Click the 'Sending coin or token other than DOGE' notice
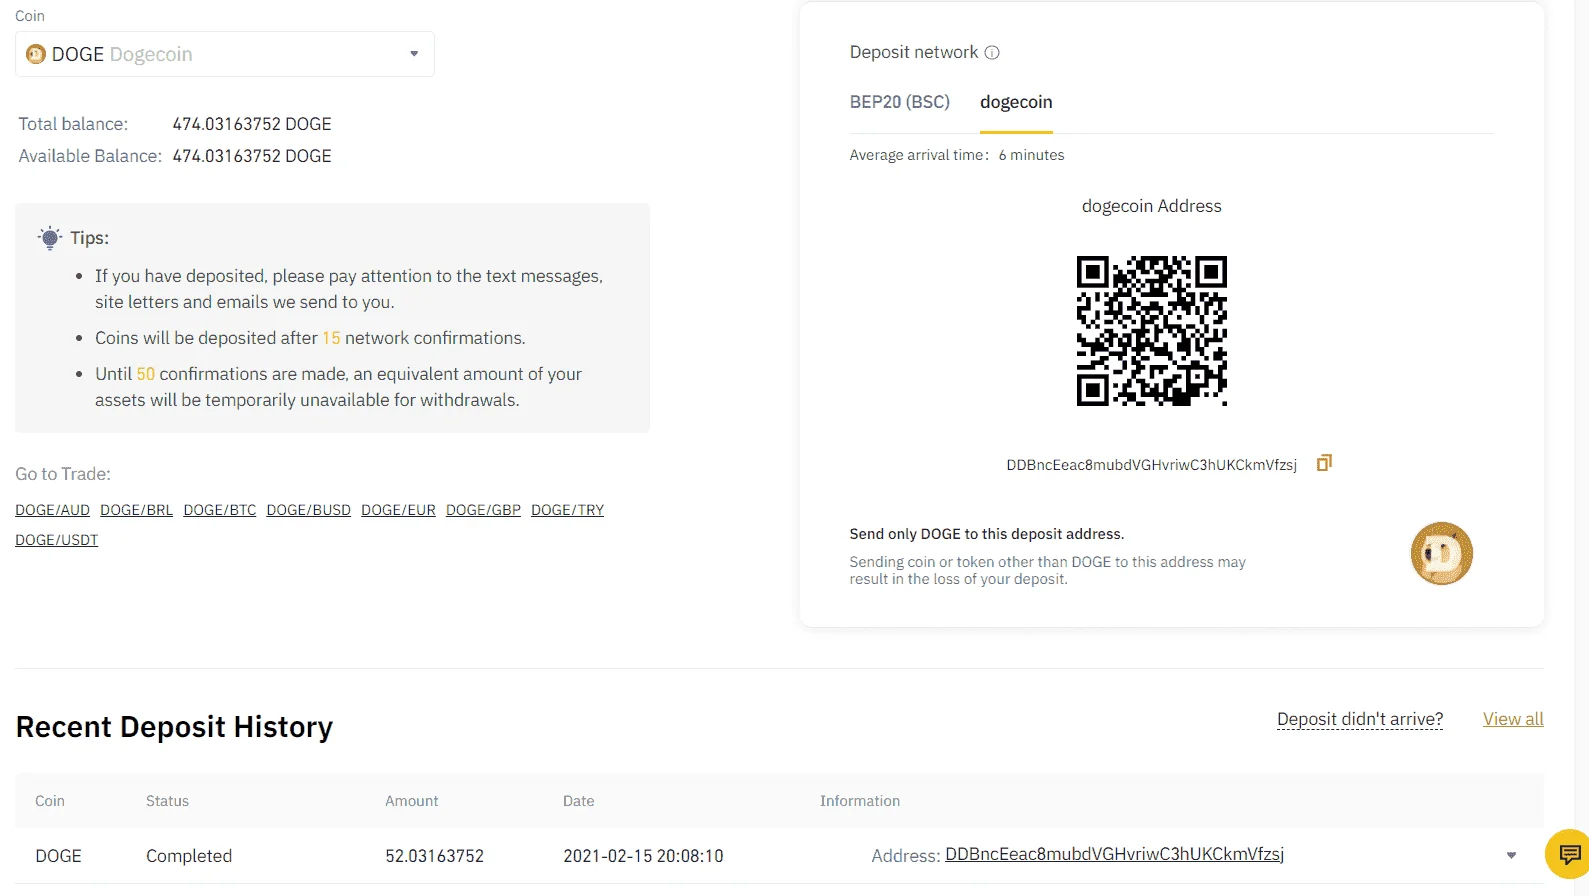 click(x=1048, y=570)
